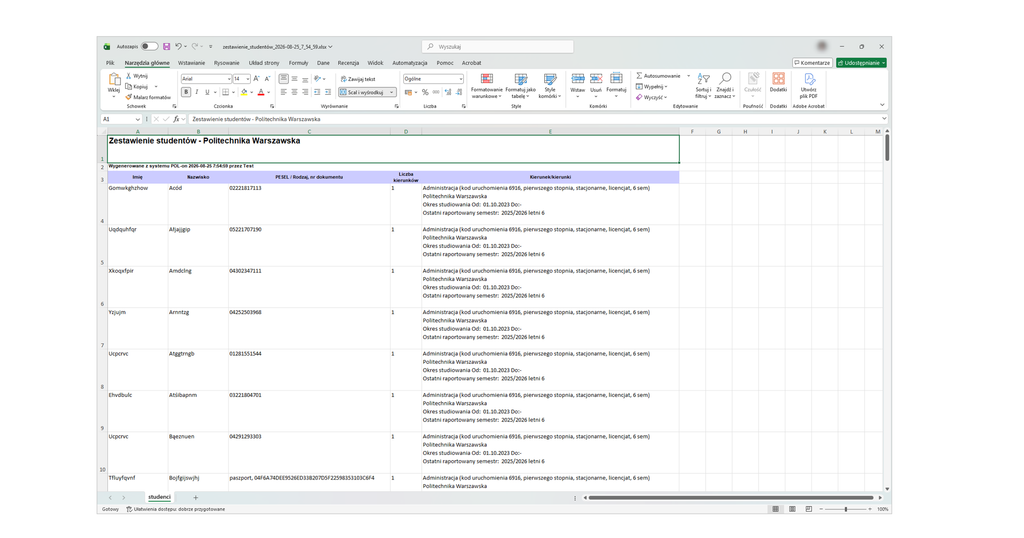1024x538 pixels.
Task: Click Zawijaj tekst wrap text
Action: click(358, 78)
